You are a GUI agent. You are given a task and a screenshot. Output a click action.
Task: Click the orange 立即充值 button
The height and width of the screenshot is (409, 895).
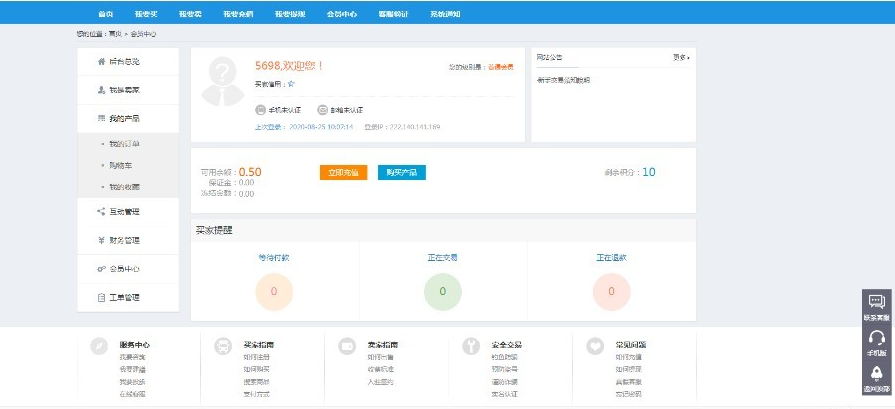coord(344,172)
